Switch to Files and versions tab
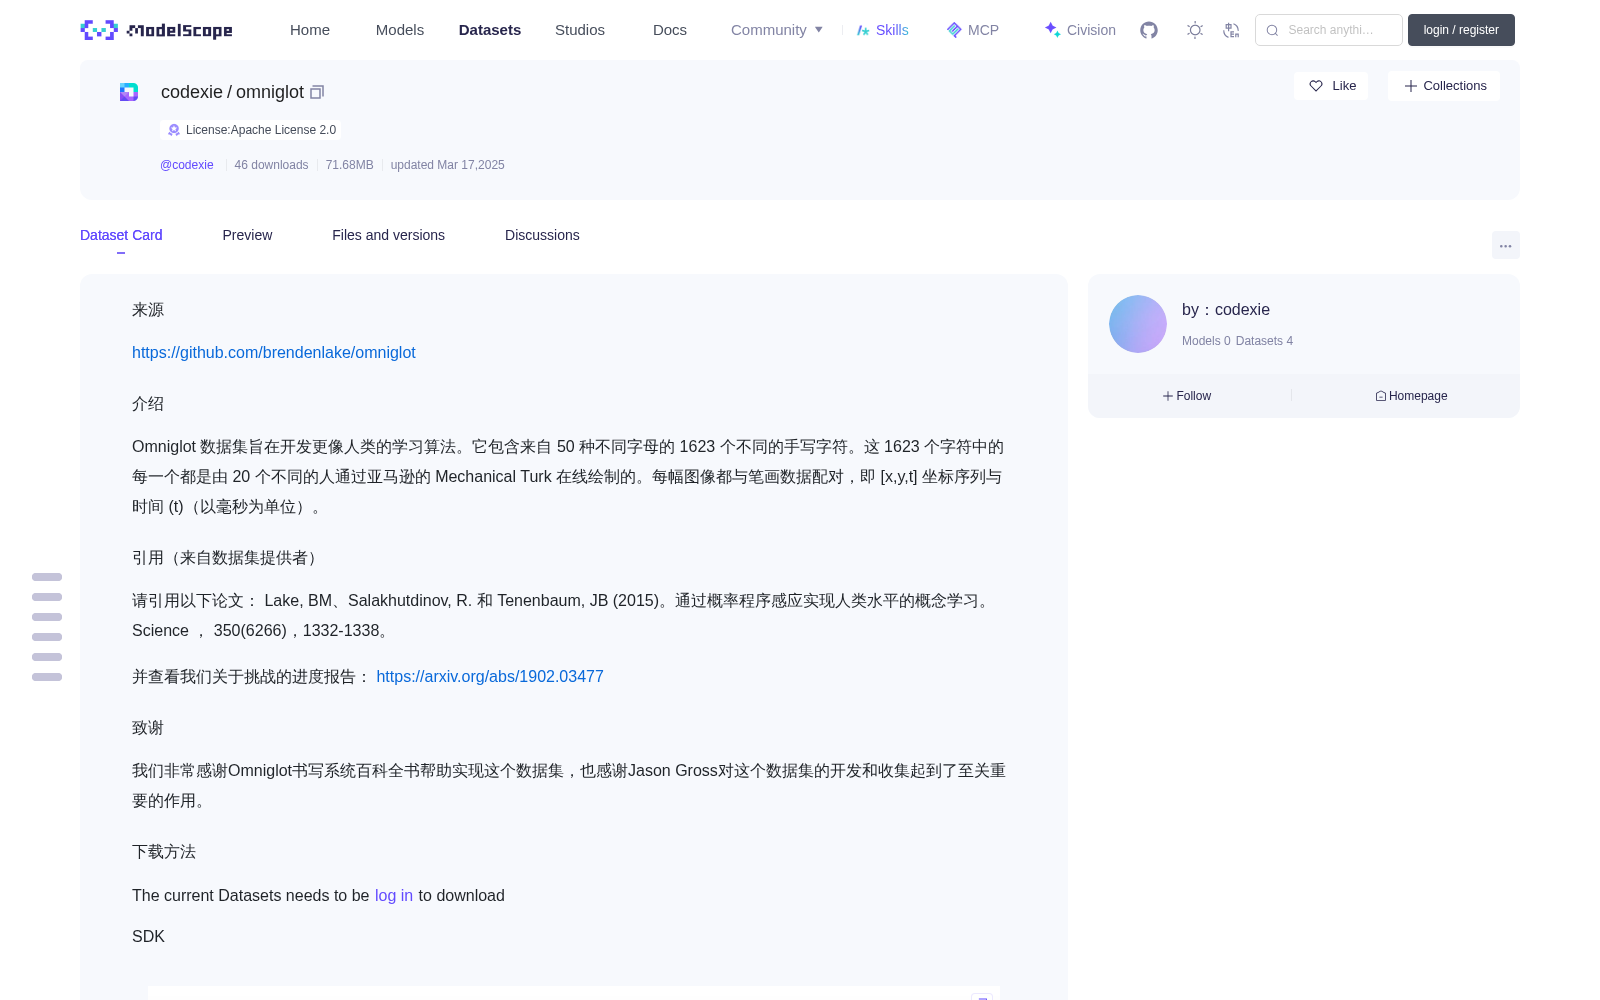 [388, 235]
